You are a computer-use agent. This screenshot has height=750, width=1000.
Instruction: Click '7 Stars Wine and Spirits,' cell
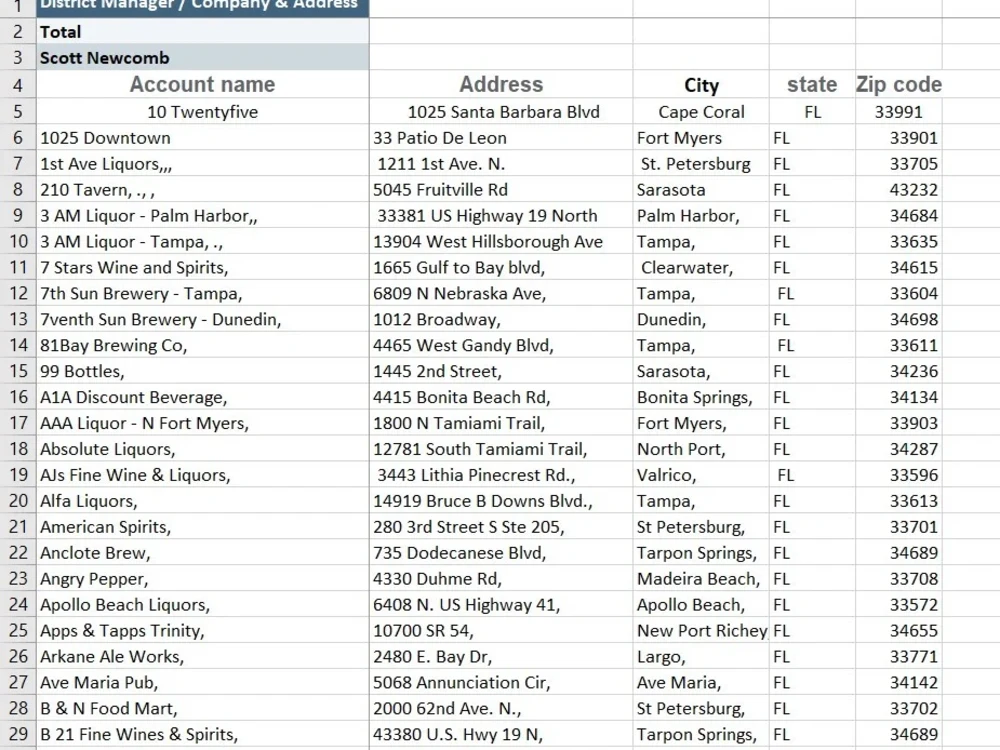(202, 267)
